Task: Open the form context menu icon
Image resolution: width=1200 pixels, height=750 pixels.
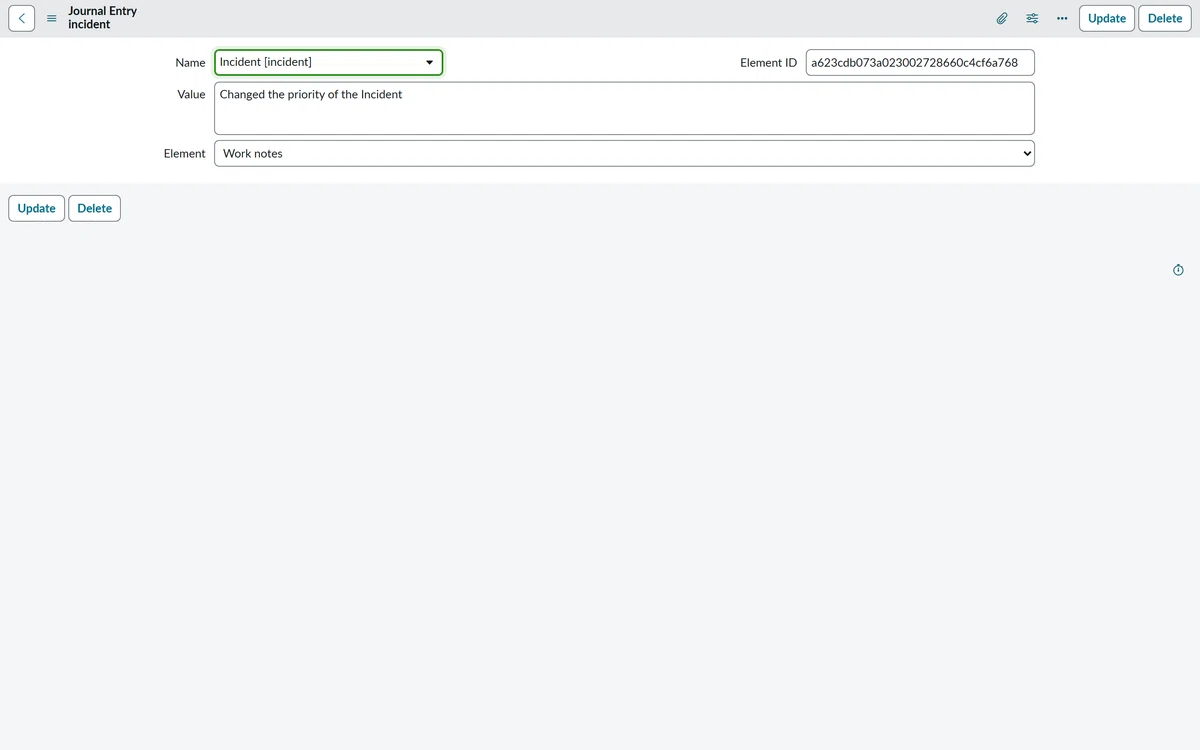Action: (52, 18)
